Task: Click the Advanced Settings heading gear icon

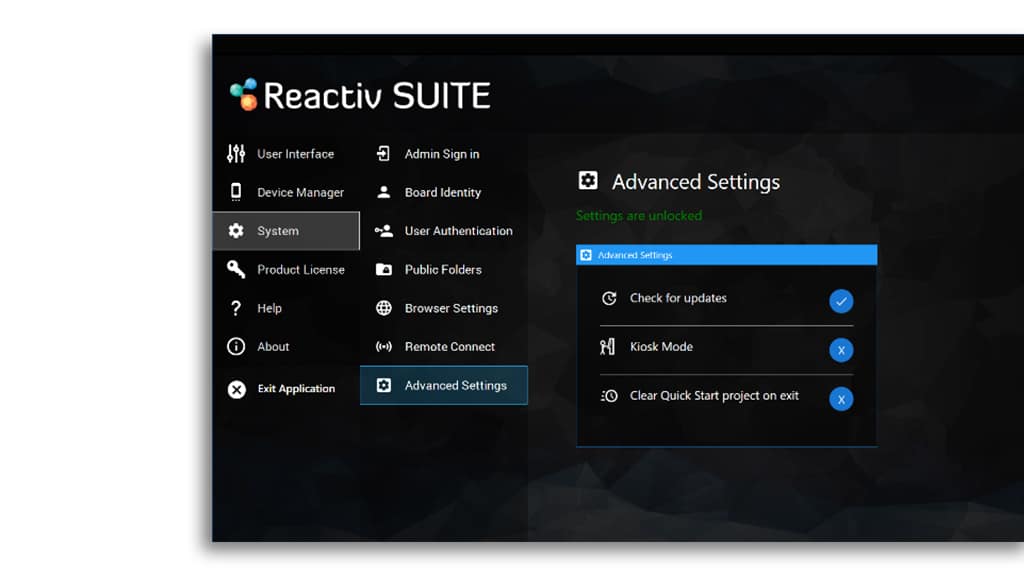Action: (588, 180)
